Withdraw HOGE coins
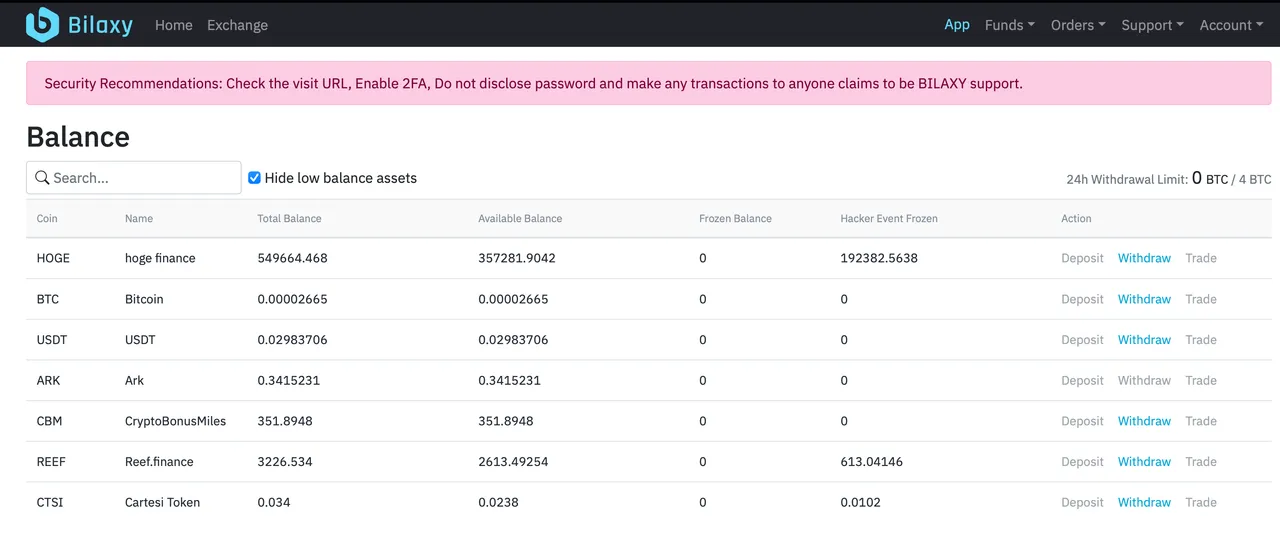This screenshot has height=553, width=1280. coord(1144,258)
